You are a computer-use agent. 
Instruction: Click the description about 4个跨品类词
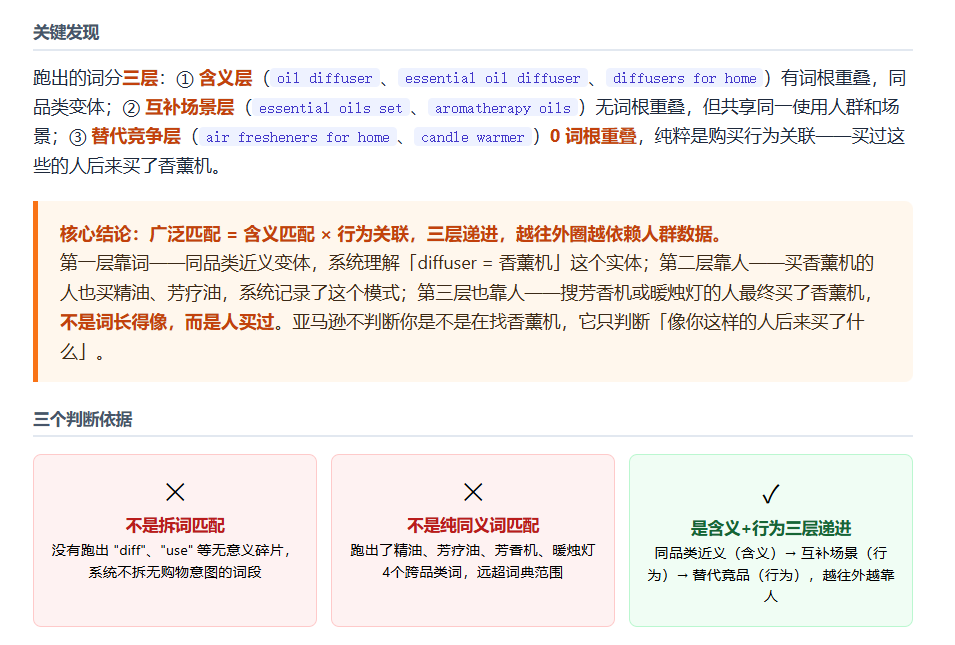coord(473,561)
